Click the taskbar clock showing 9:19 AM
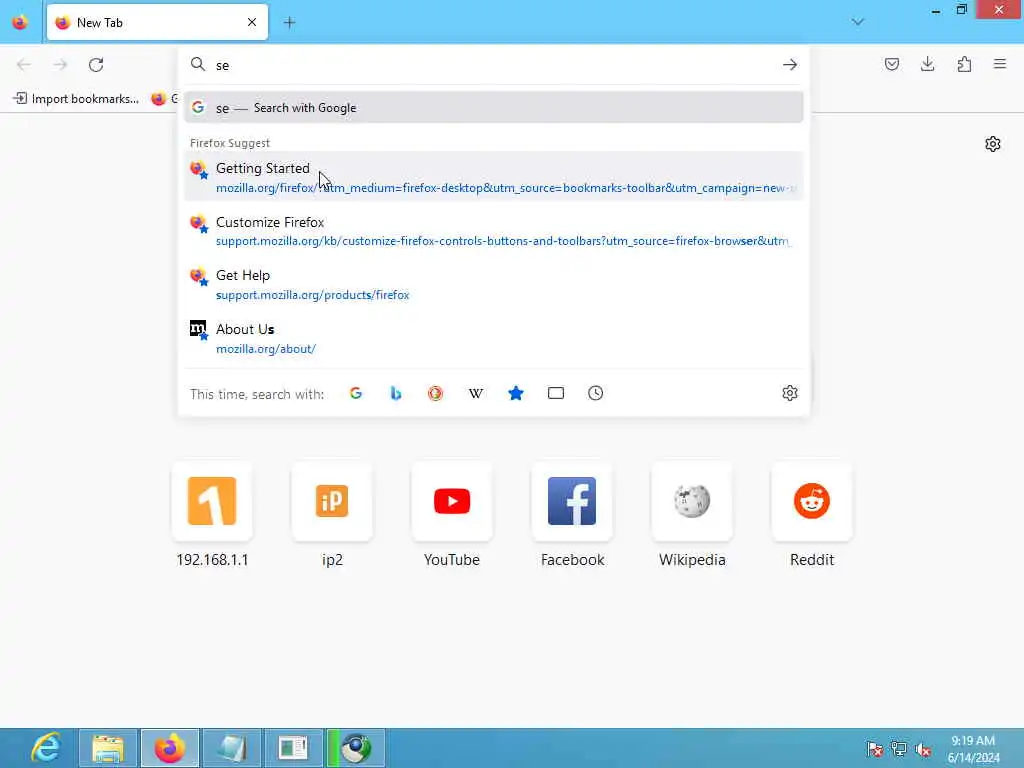The height and width of the screenshot is (768, 1024). (973, 748)
